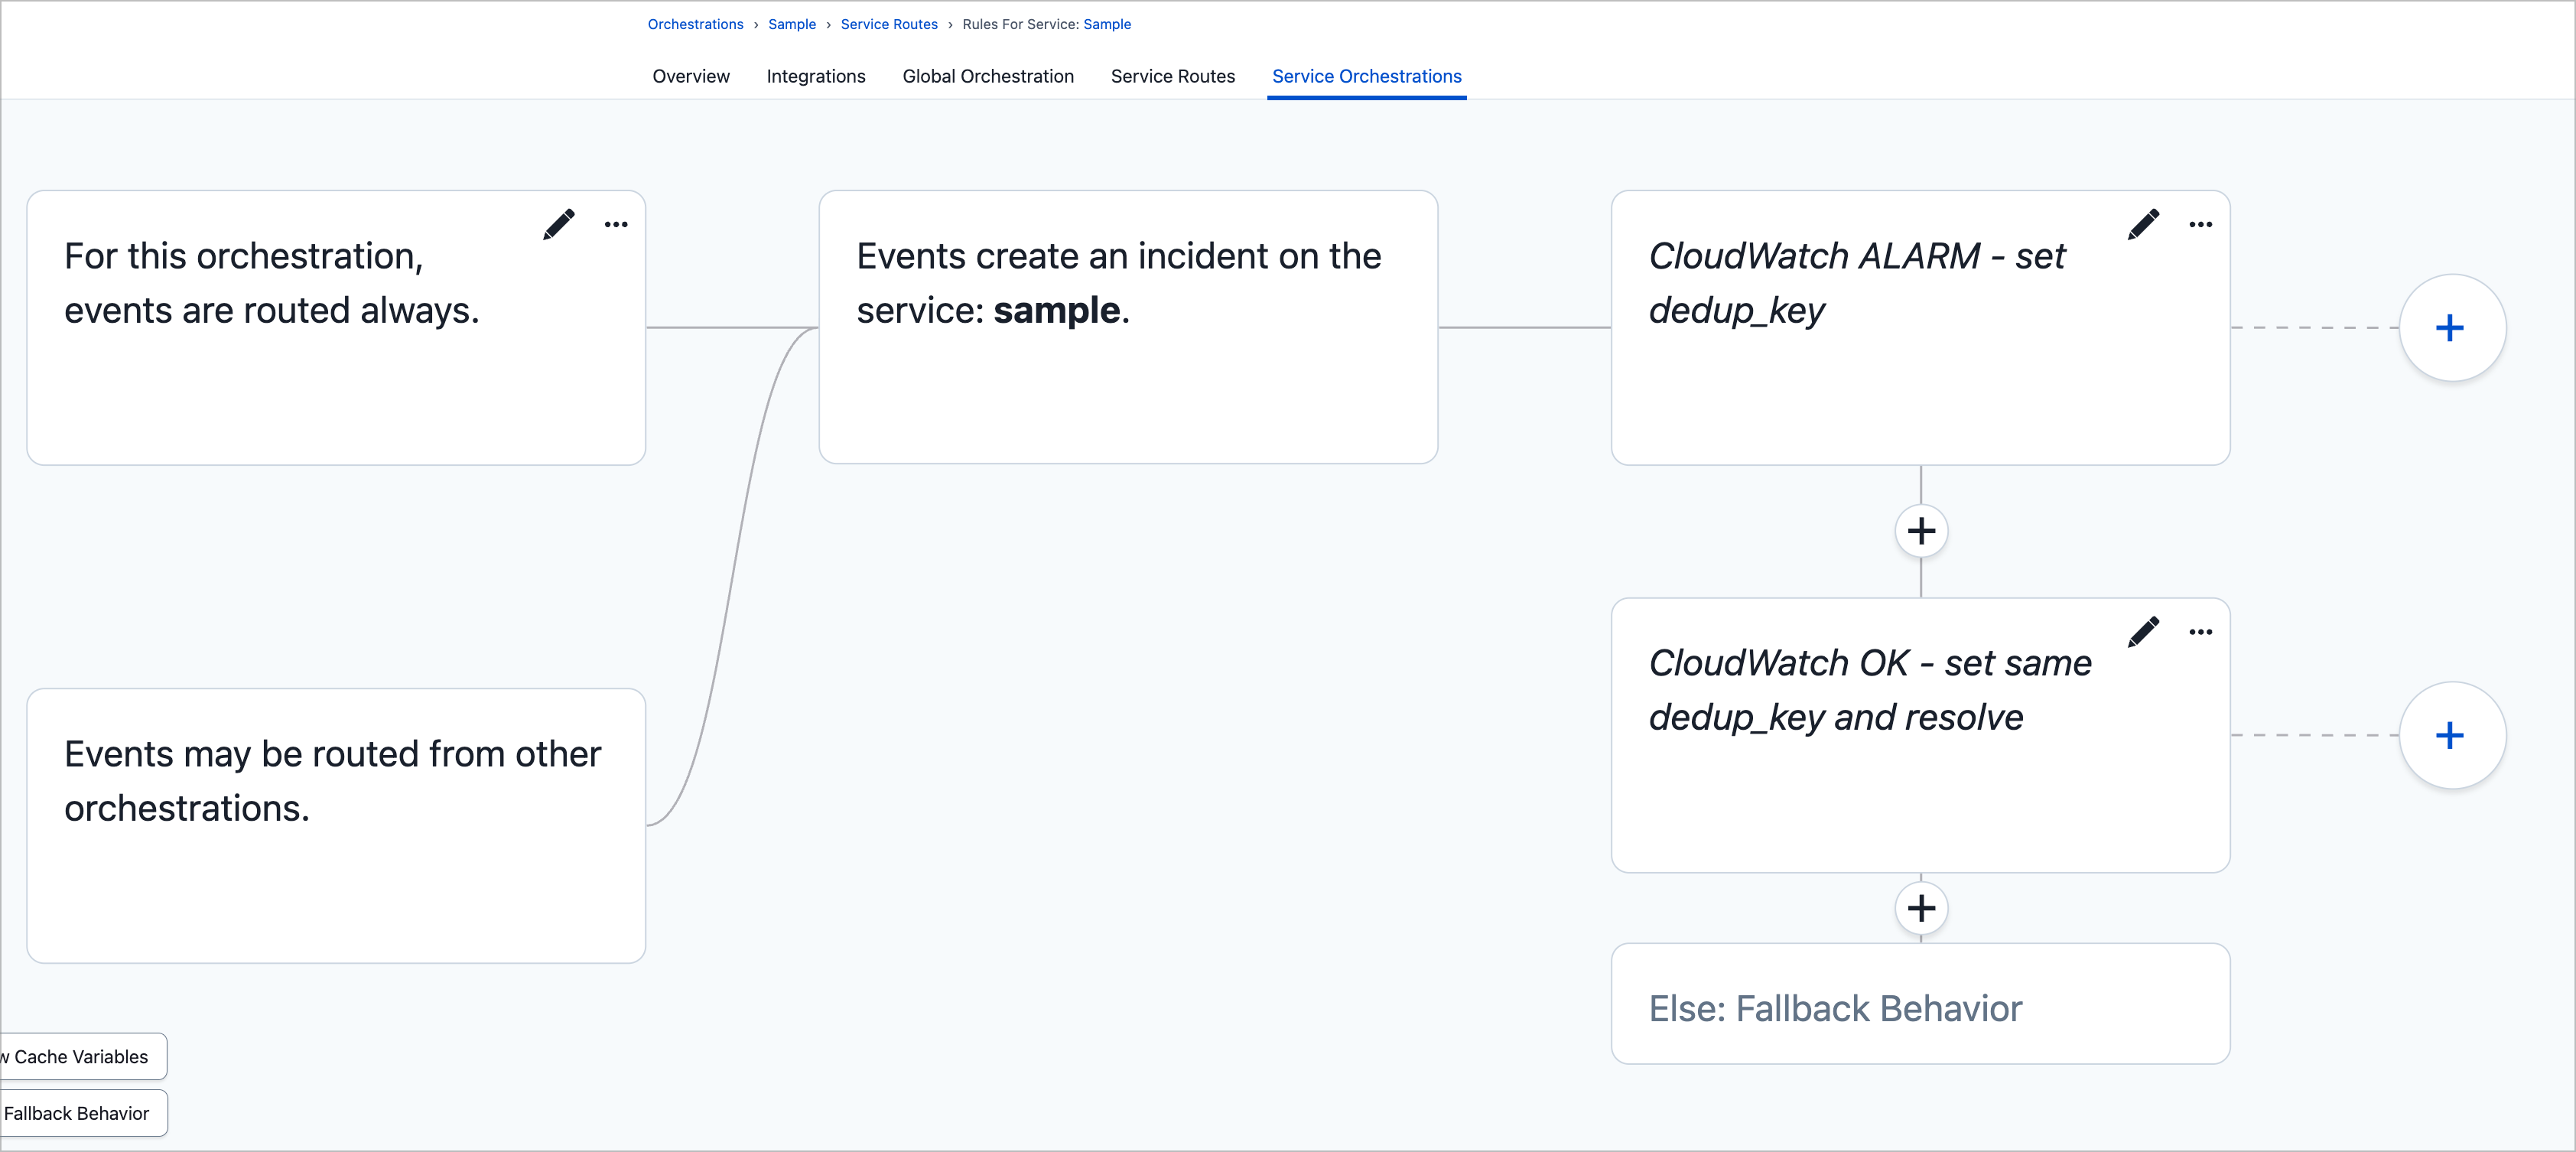The height and width of the screenshot is (1152, 2576).
Task: Click the Orchestrations breadcrumb link
Action: [695, 24]
